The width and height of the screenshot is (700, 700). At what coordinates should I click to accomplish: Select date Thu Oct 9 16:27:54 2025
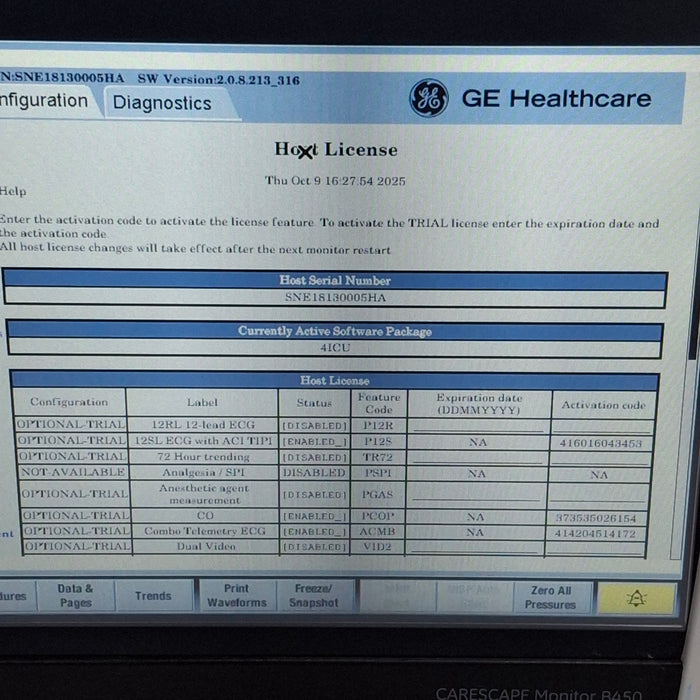pyautogui.click(x=335, y=181)
